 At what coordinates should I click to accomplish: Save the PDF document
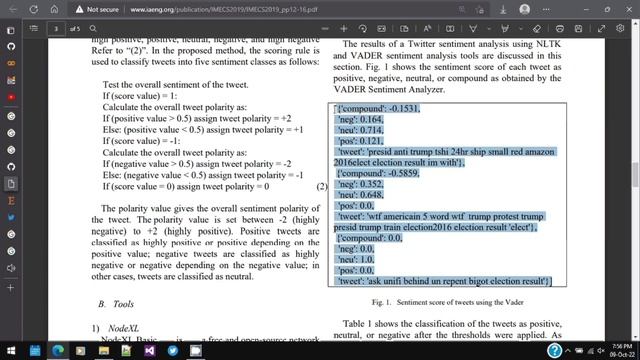point(578,28)
